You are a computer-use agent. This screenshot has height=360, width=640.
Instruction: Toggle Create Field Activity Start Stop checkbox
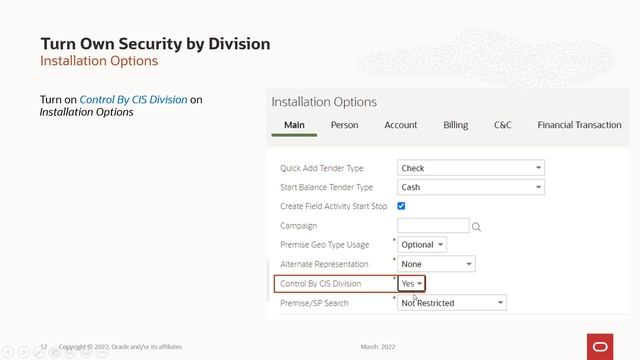click(x=401, y=206)
